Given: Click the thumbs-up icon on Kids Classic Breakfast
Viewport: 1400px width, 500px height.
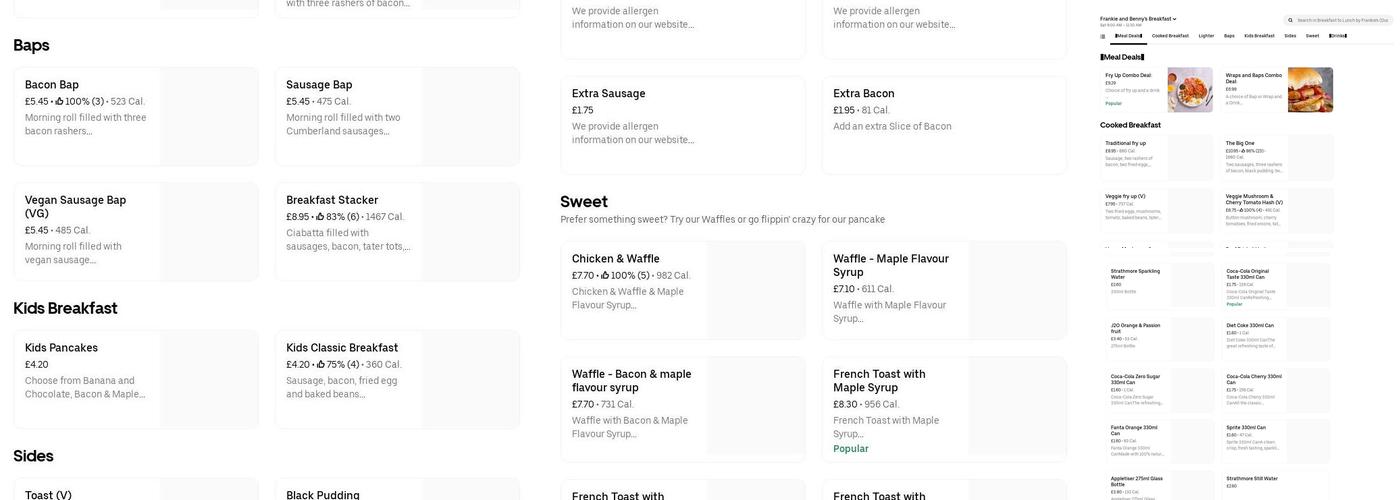Looking at the screenshot, I should click(x=320, y=365).
